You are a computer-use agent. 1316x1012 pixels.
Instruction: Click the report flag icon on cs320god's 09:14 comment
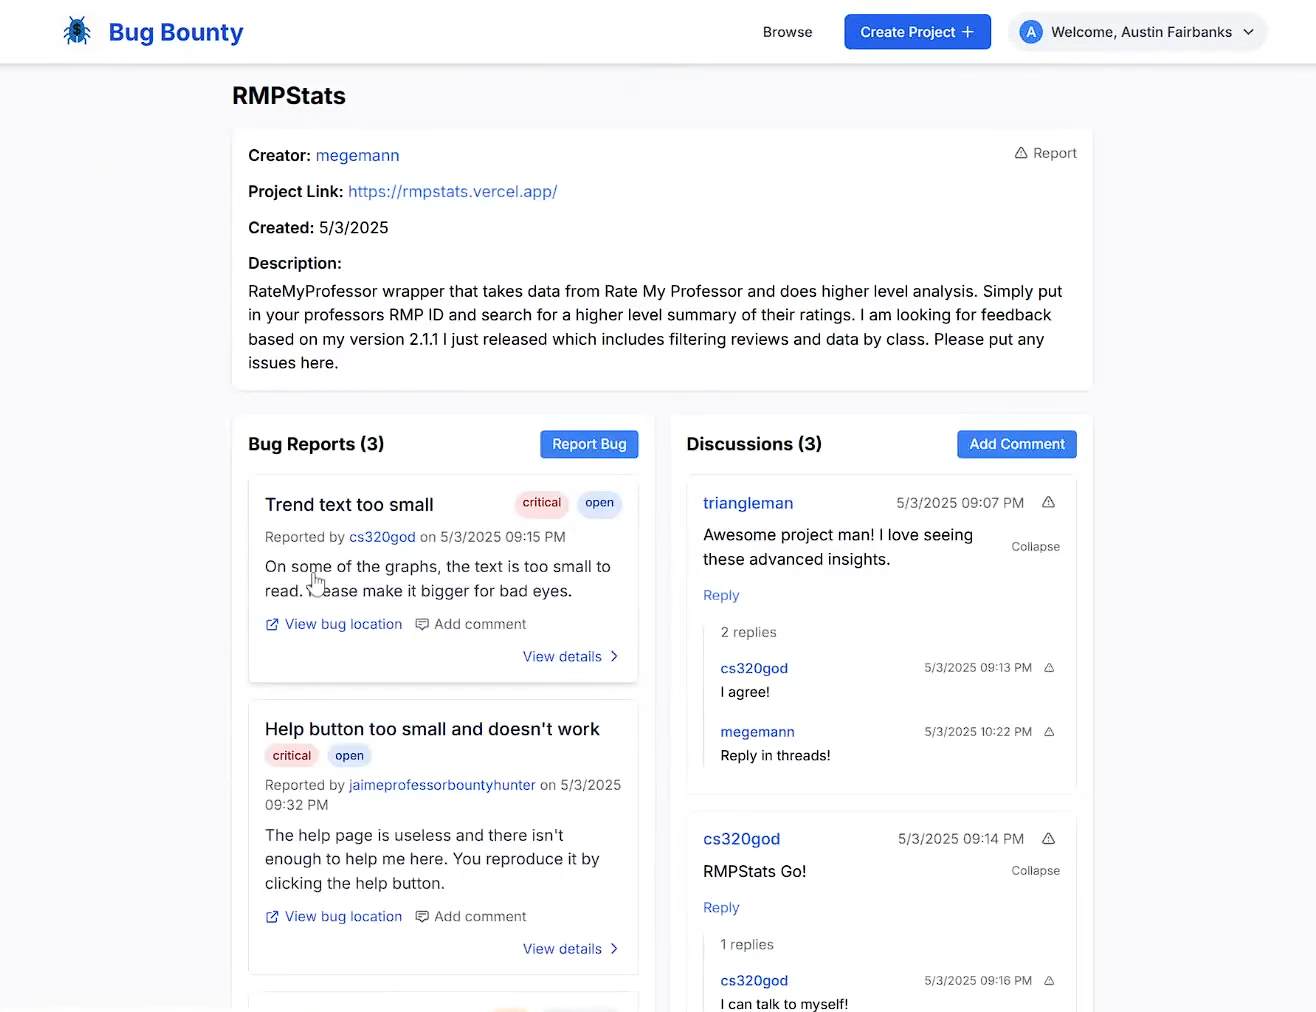pos(1048,839)
